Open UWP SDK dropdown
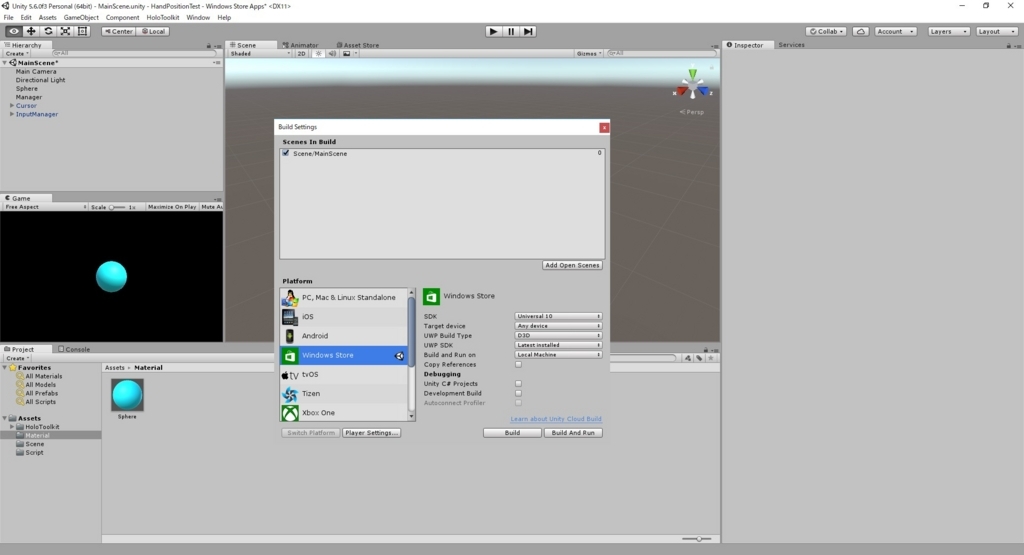The image size is (1024, 555). (558, 345)
